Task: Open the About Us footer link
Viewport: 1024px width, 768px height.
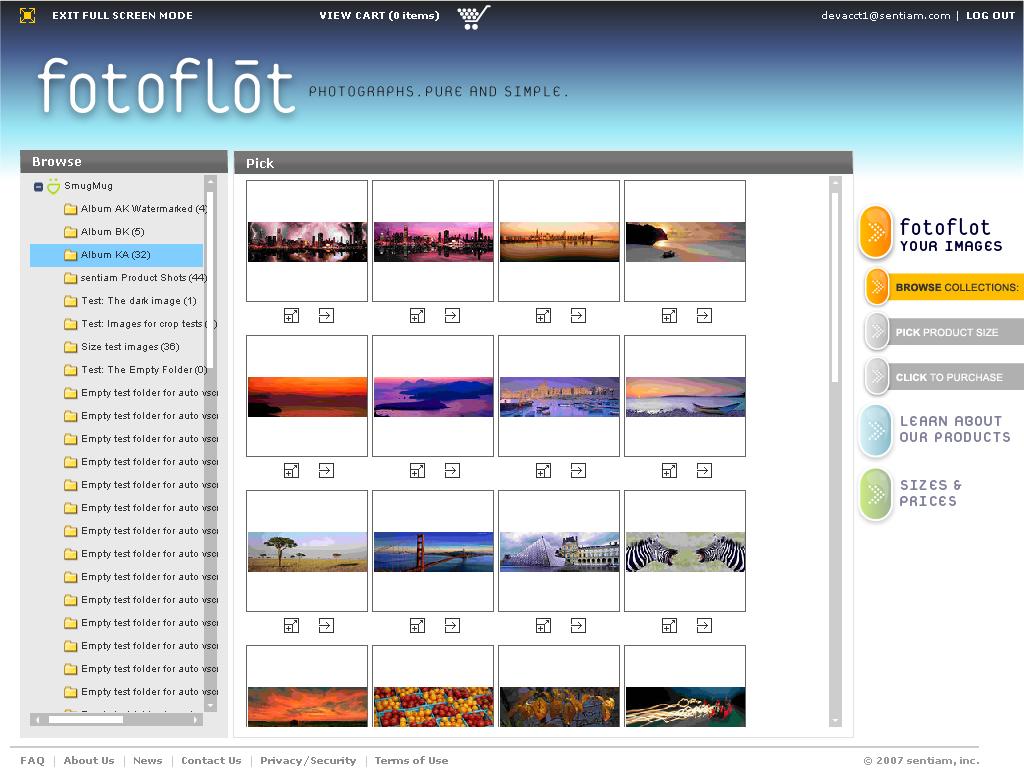Action: (x=89, y=760)
